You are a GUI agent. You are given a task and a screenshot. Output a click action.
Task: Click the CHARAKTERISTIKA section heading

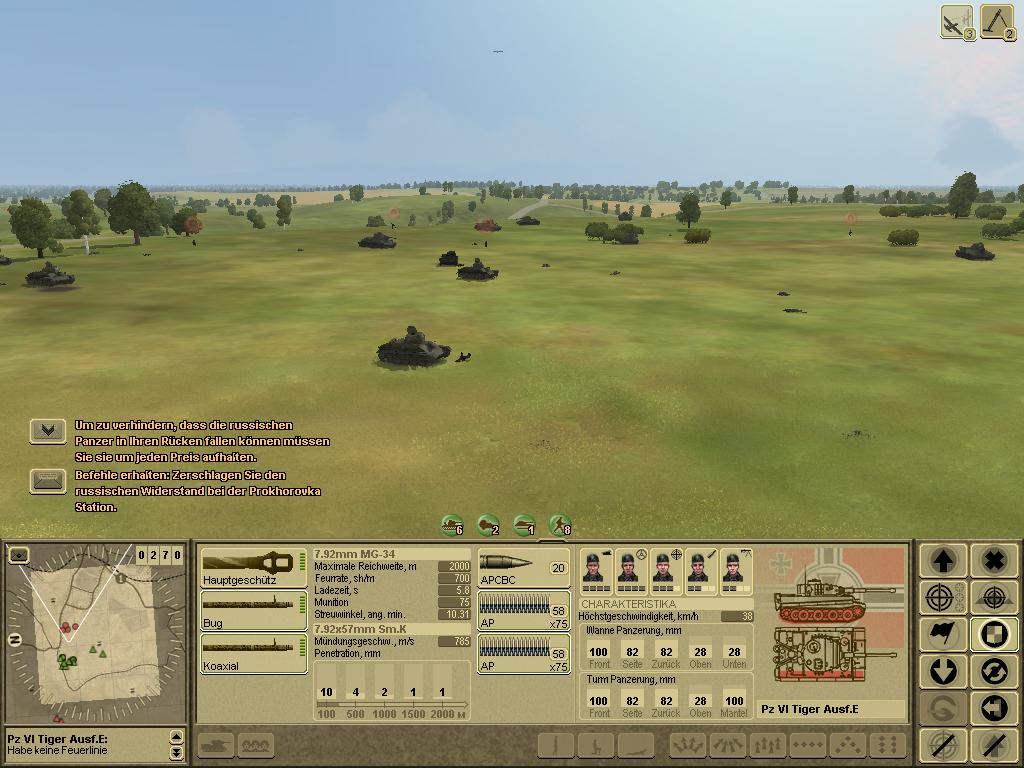(x=628, y=604)
